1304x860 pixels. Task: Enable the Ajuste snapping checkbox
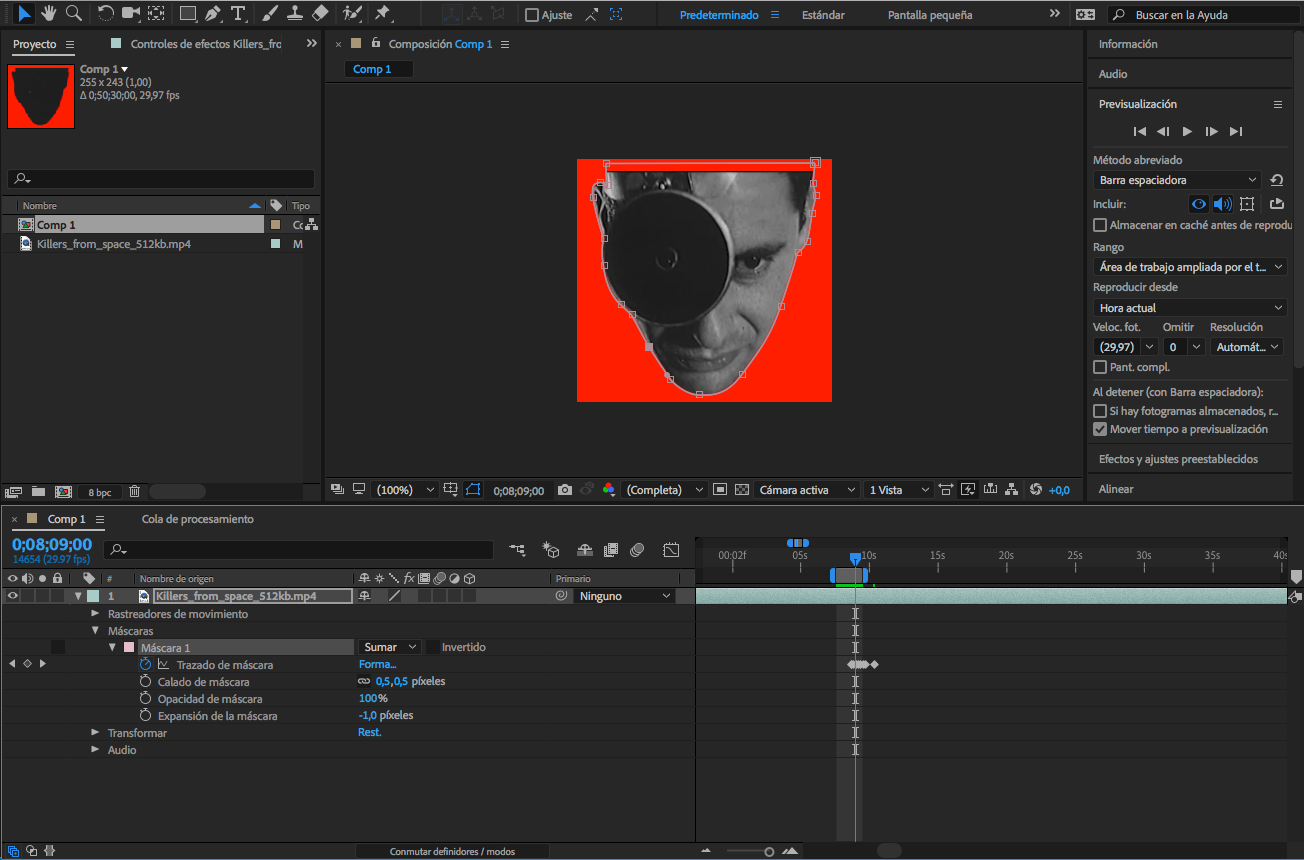tap(532, 15)
